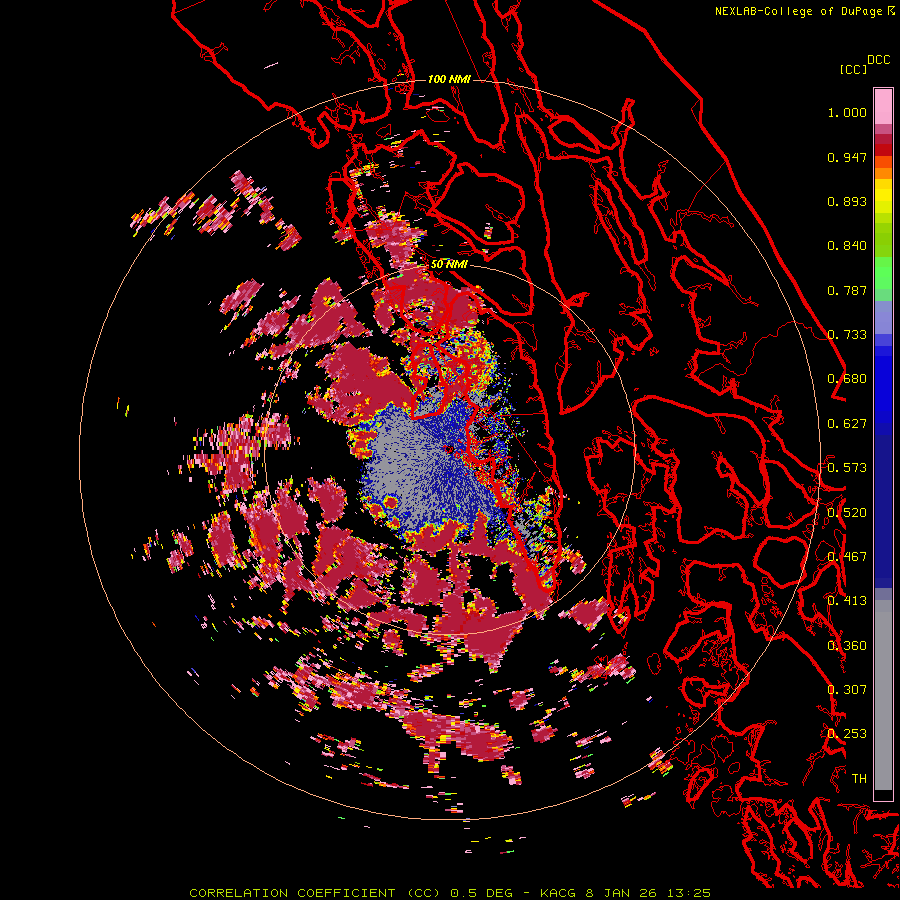Select the 0.467 scale value
This screenshot has width=900, height=900.
[x=847, y=557]
